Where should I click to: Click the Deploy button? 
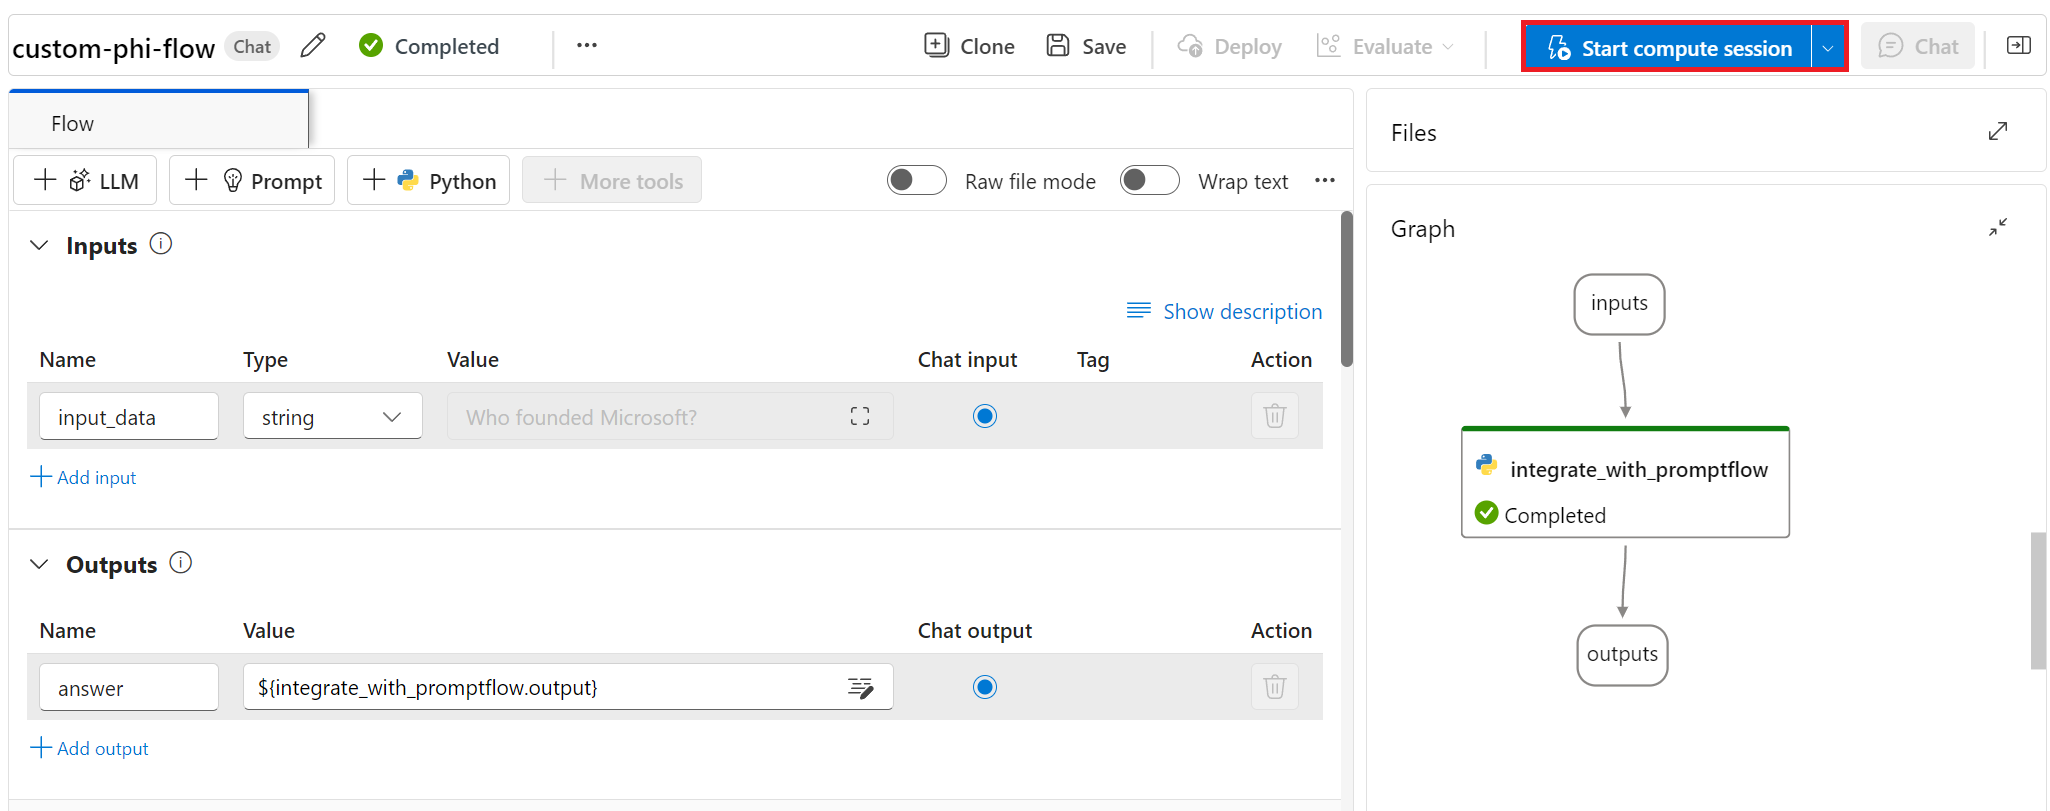click(x=1230, y=46)
